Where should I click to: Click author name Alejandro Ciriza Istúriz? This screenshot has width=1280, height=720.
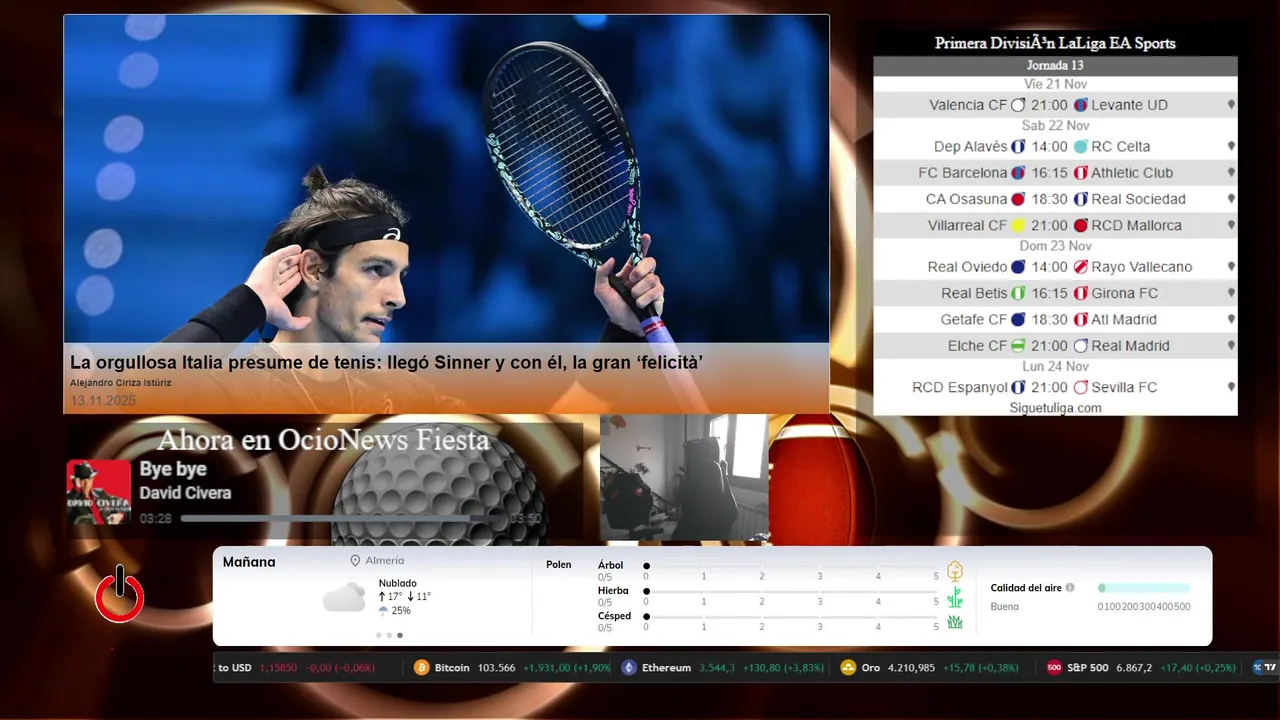121,383
